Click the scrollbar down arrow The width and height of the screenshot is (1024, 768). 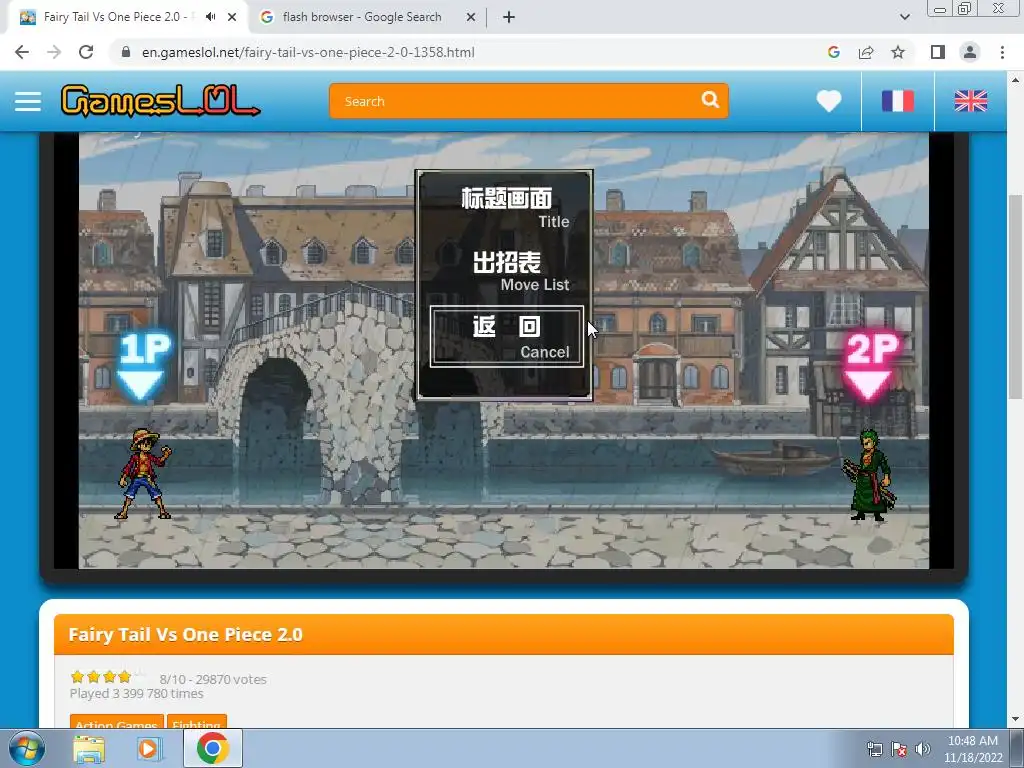pyautogui.click(x=1015, y=720)
